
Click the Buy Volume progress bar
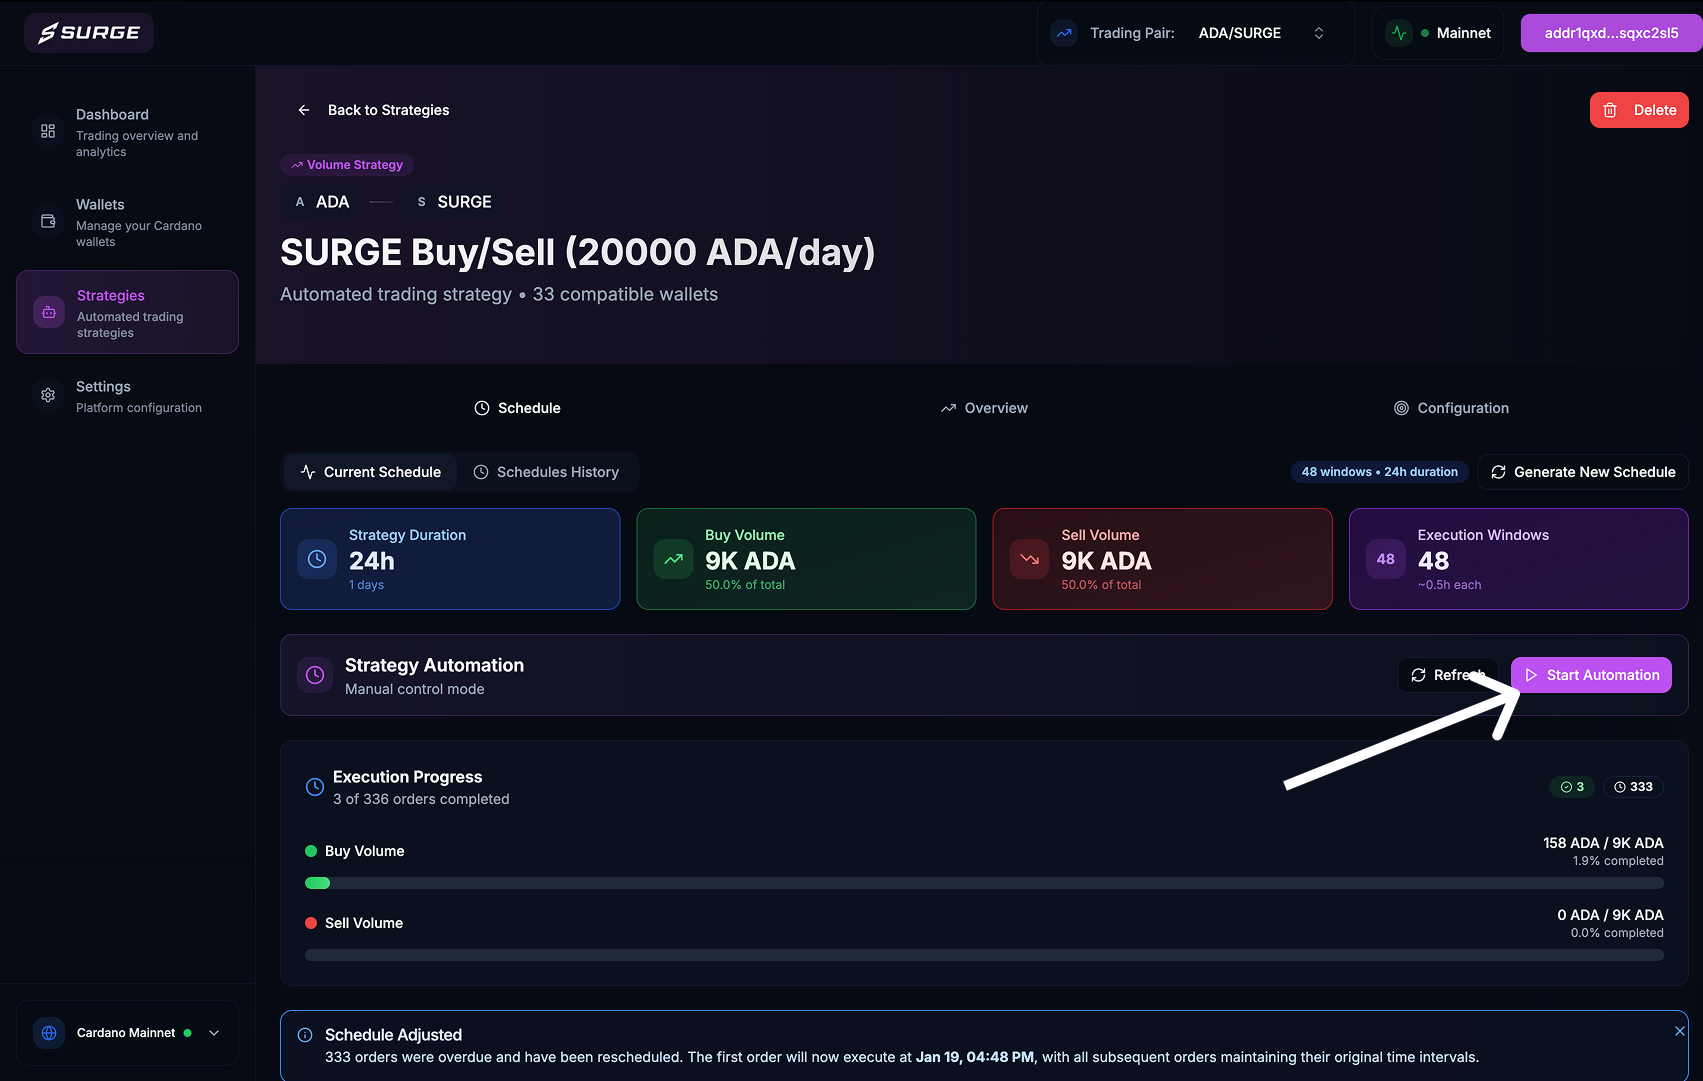[x=984, y=883]
